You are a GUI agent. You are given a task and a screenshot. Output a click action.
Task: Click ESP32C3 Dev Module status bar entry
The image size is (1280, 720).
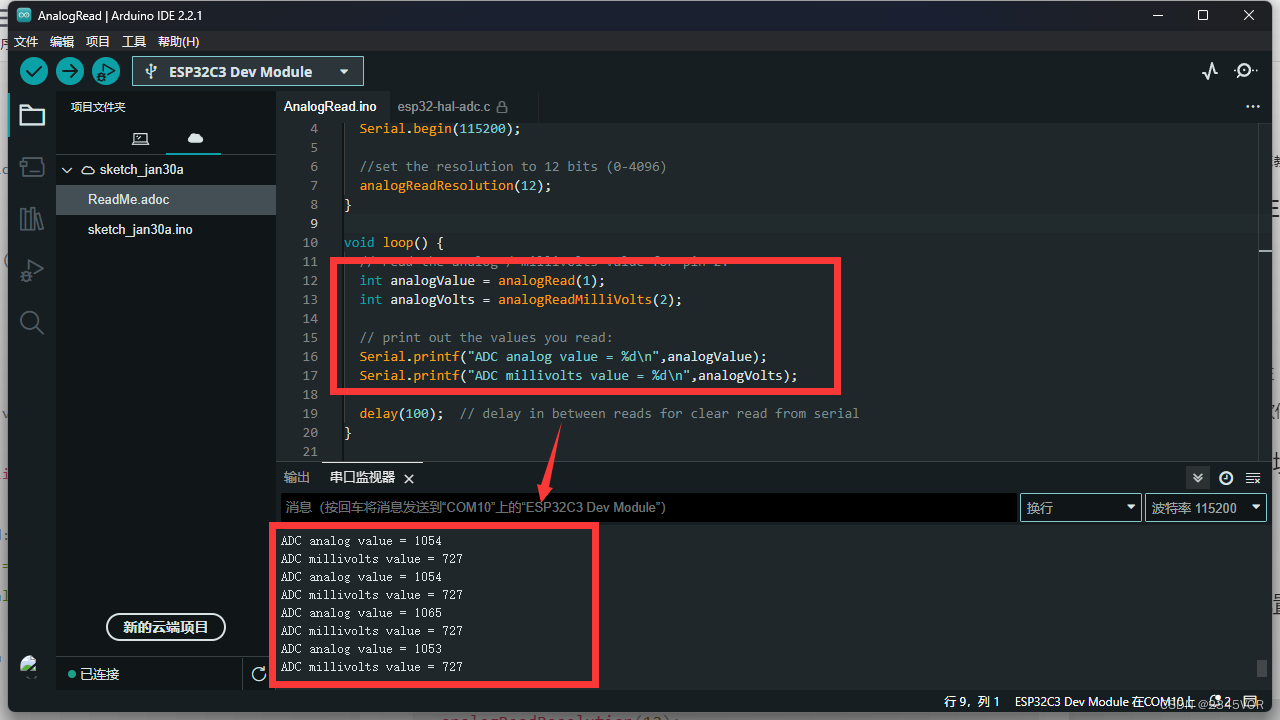(x=1105, y=702)
